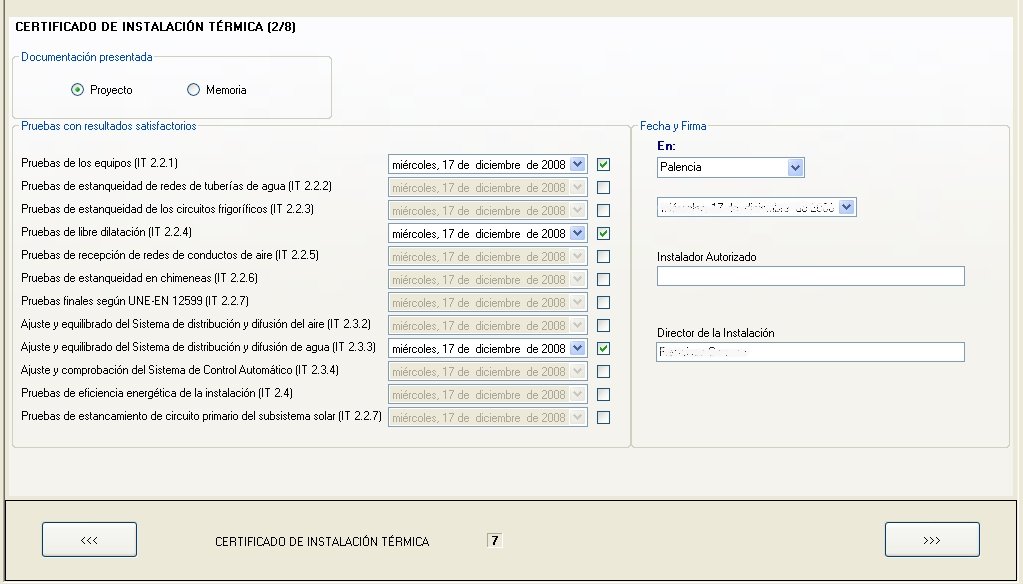Click the label "Pruebas de libre dilatación (IT 2.2.4)"
Viewport: 1023px width, 584px height.
tap(106, 232)
